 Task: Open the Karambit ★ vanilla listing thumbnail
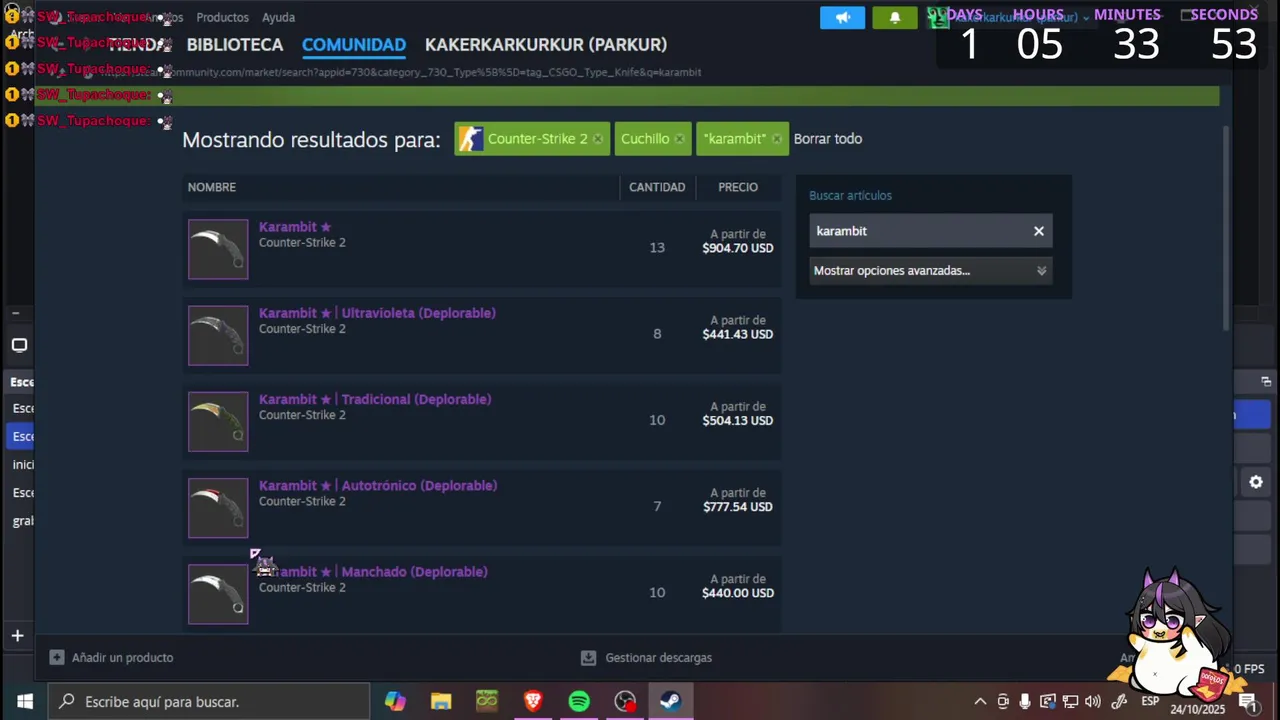point(218,249)
